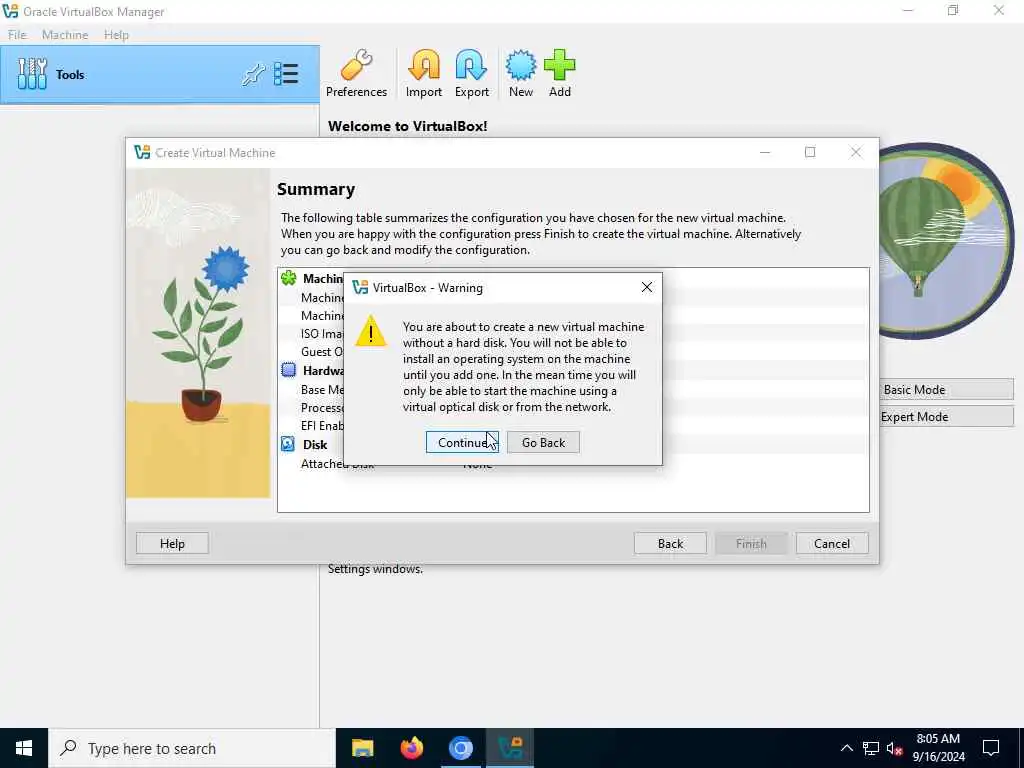Click the Summary heading text
Screen dimensions: 1024x768
316,189
